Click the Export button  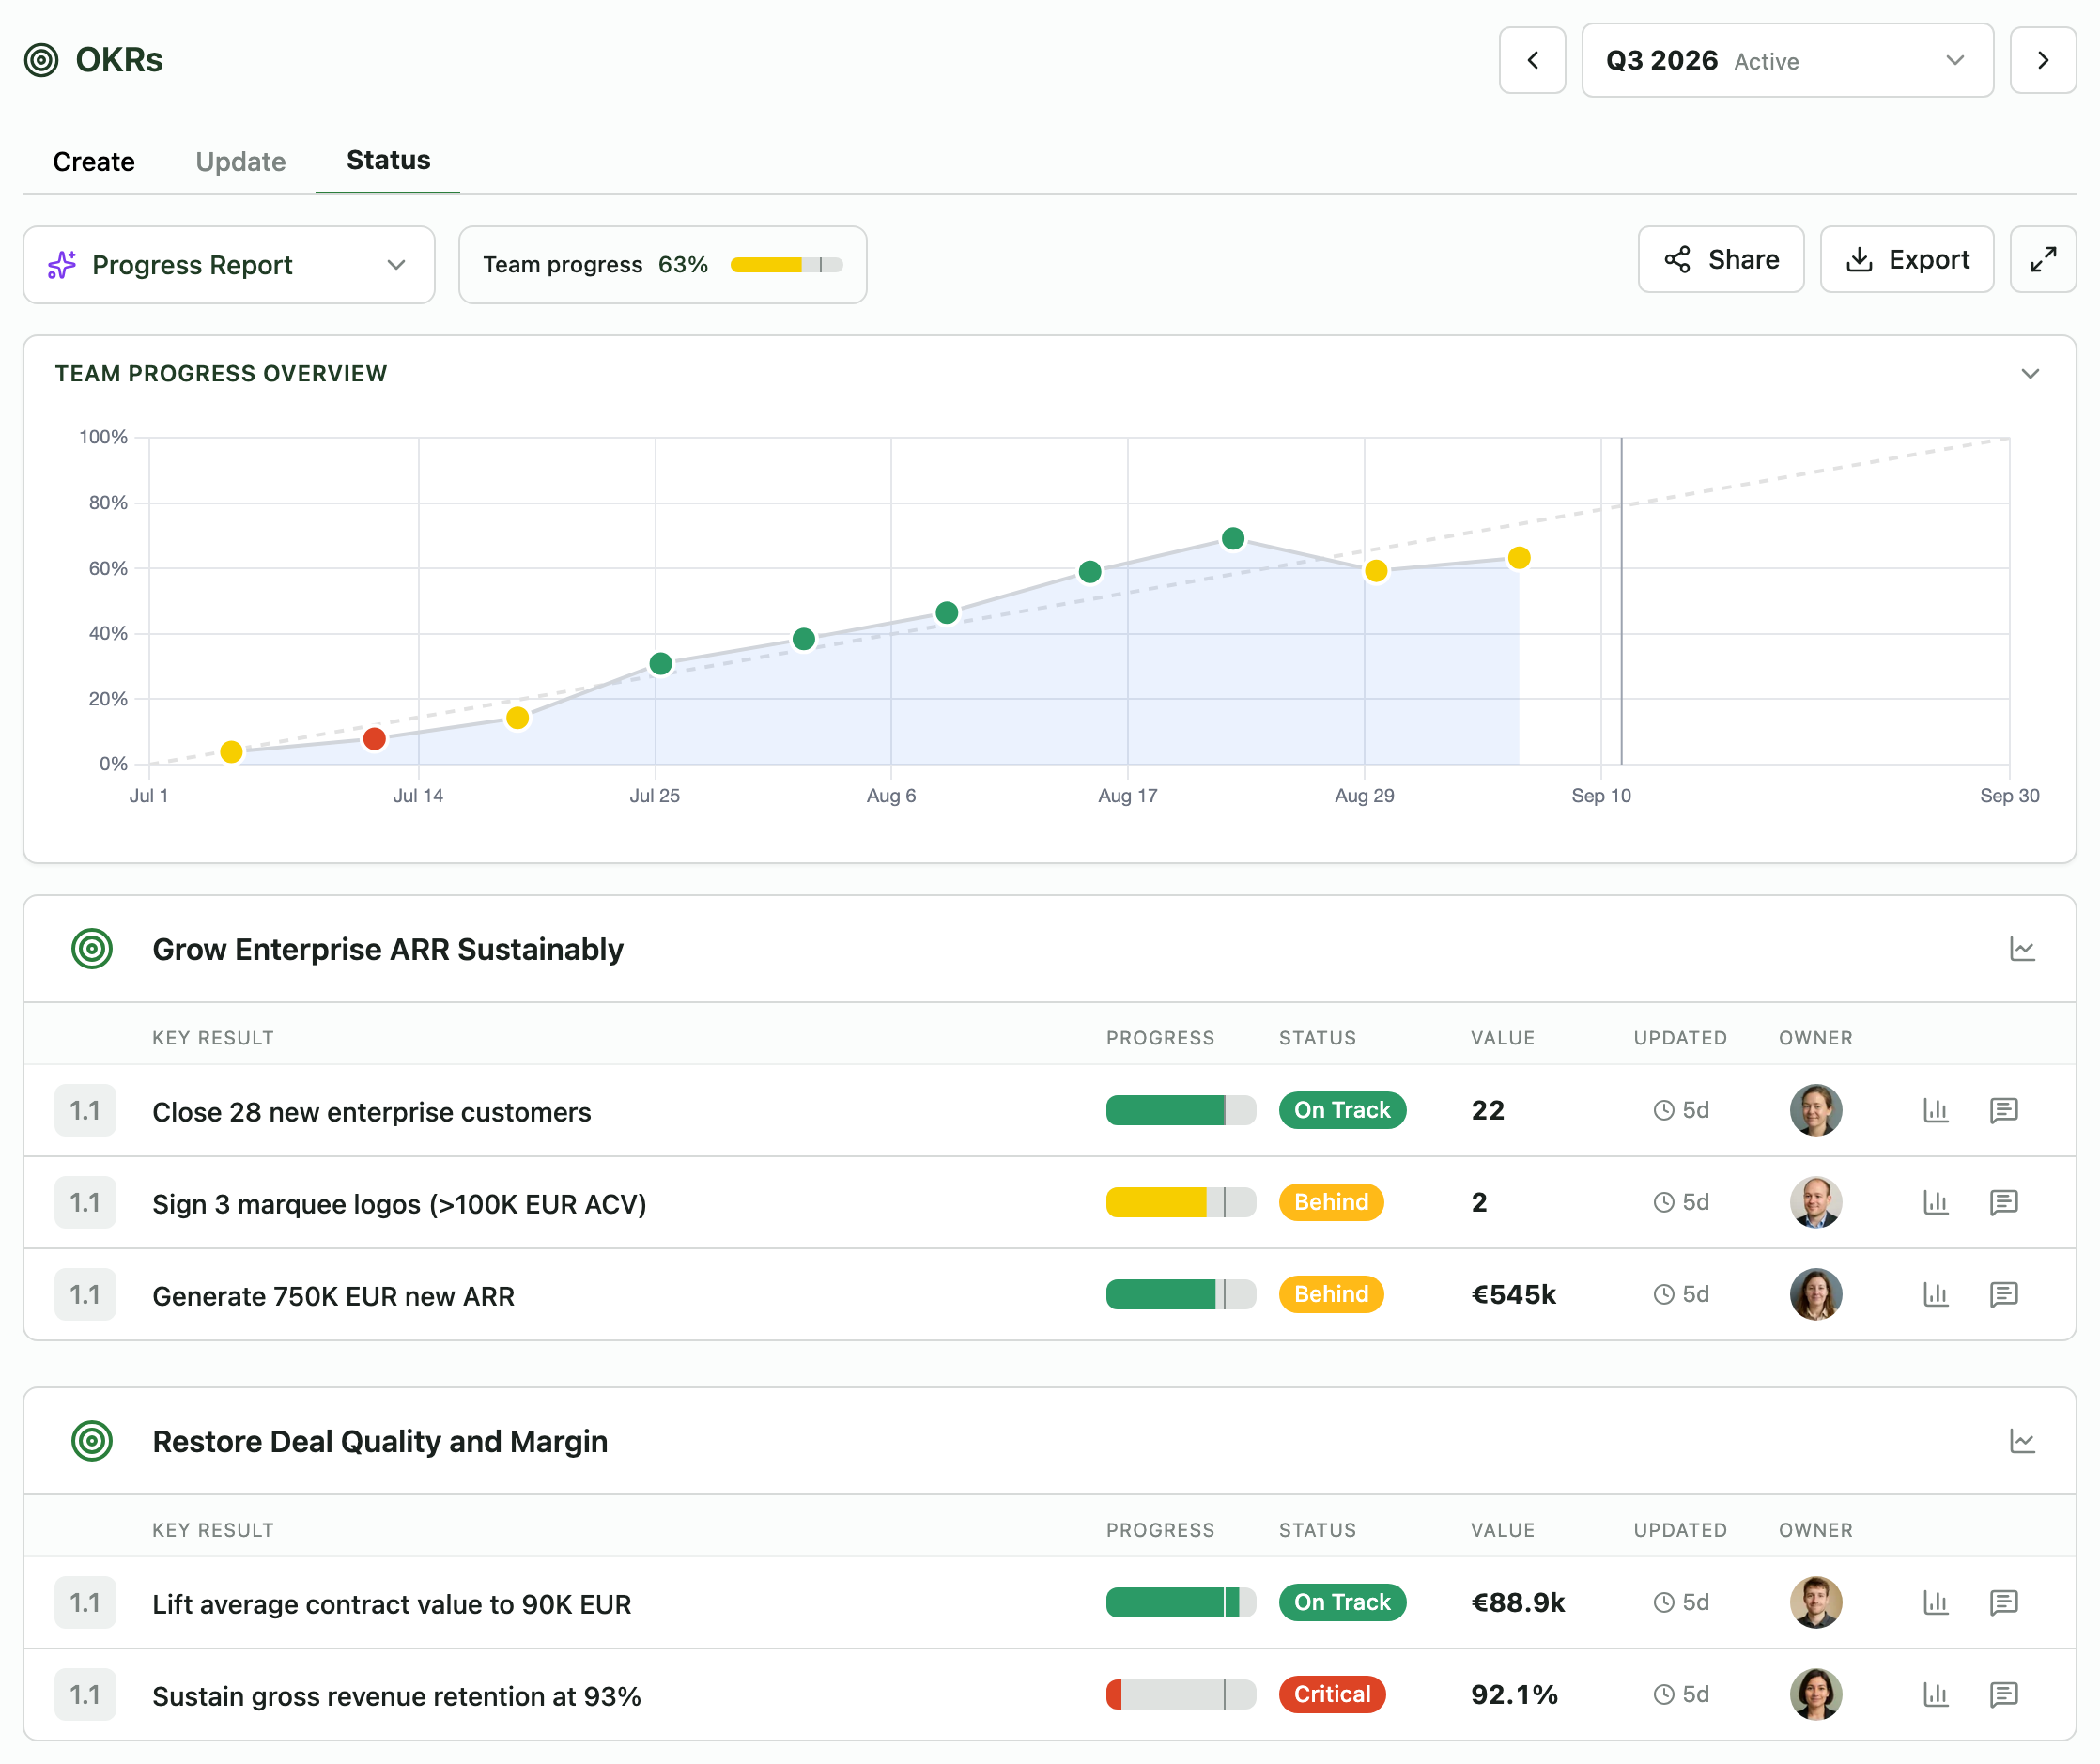[x=1907, y=259]
